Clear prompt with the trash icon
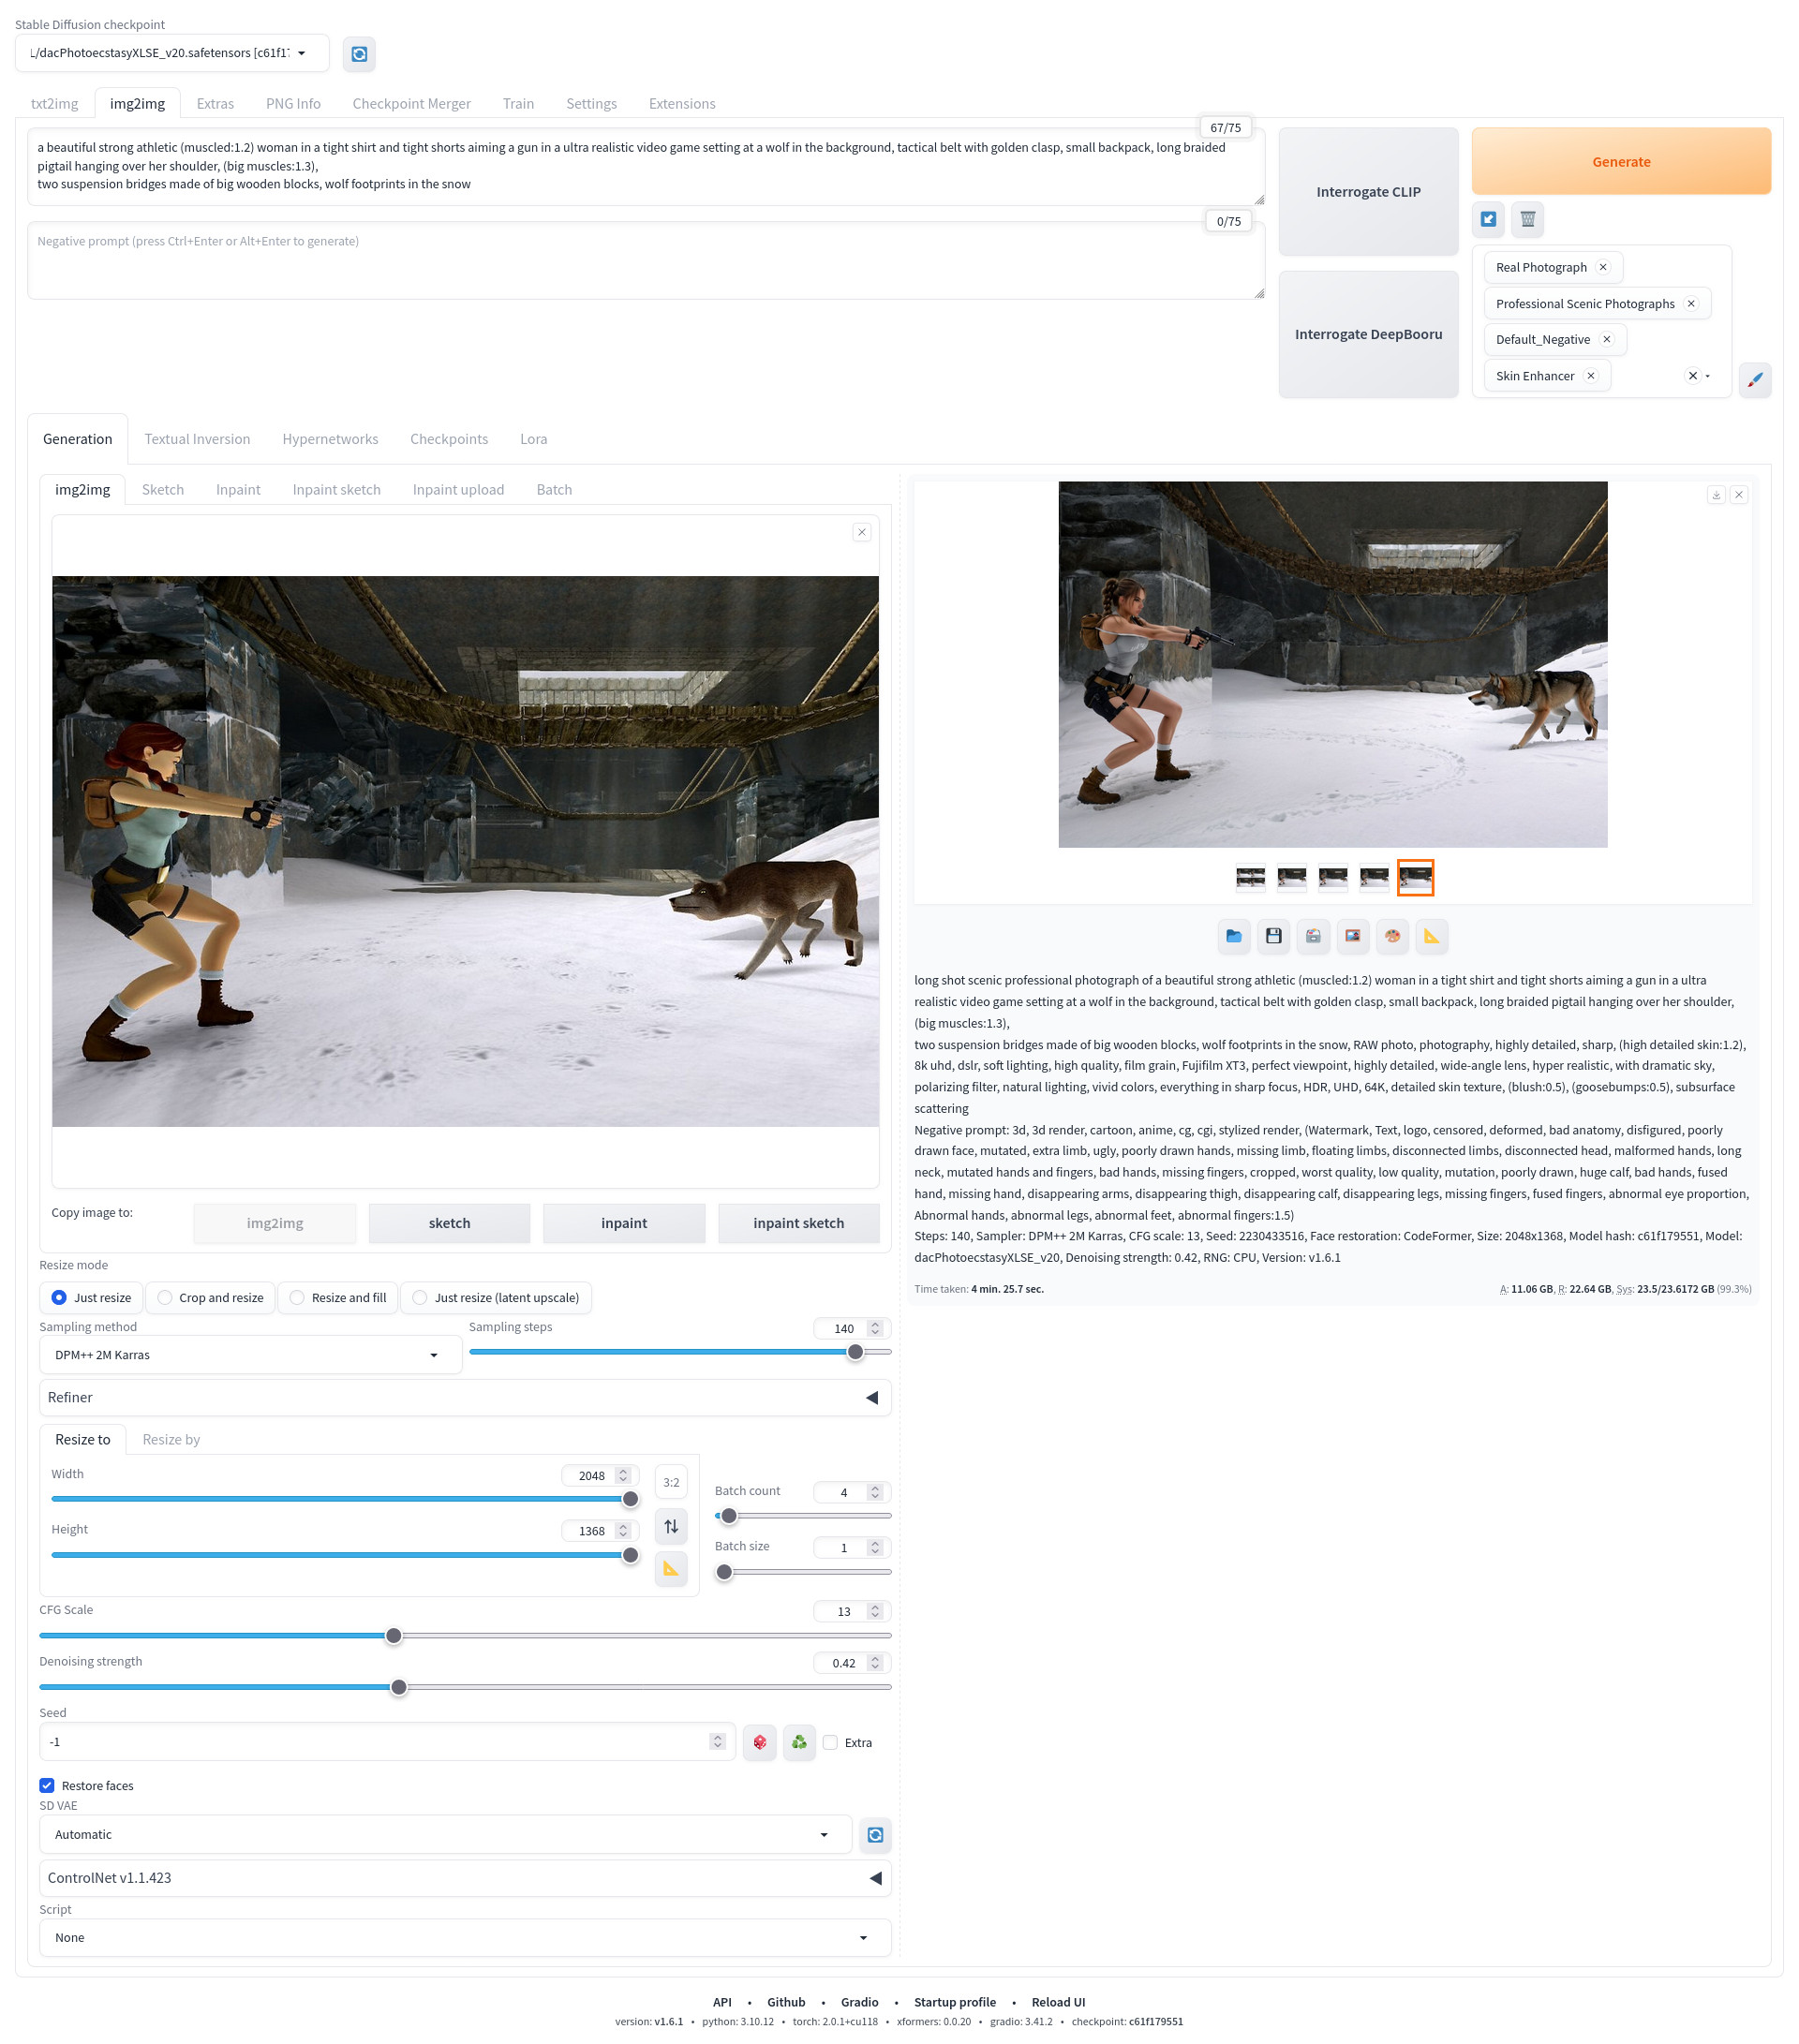This screenshot has height=2044, width=1799. (1528, 219)
